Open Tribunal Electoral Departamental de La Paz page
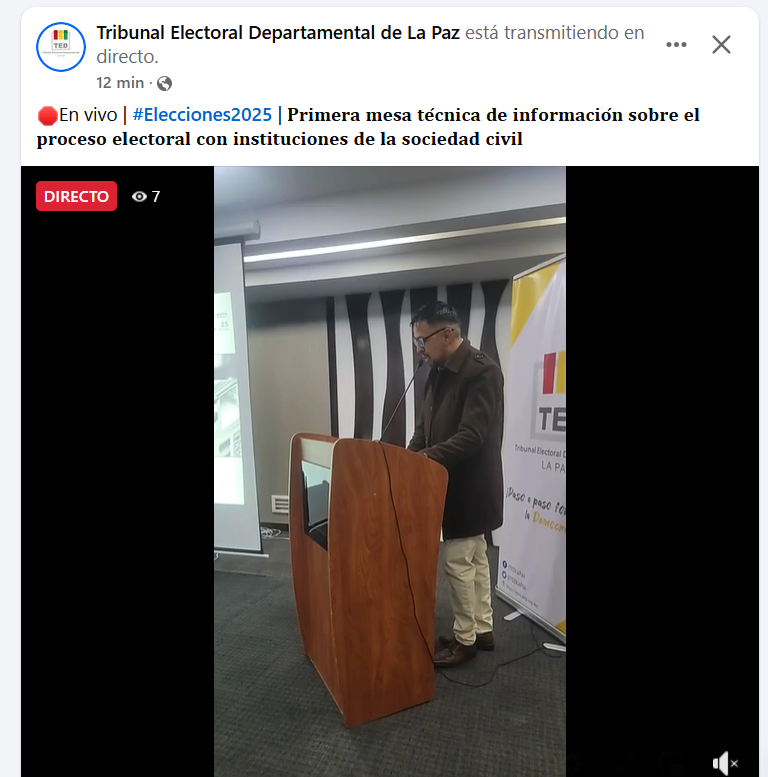Image resolution: width=768 pixels, height=777 pixels. pos(278,33)
